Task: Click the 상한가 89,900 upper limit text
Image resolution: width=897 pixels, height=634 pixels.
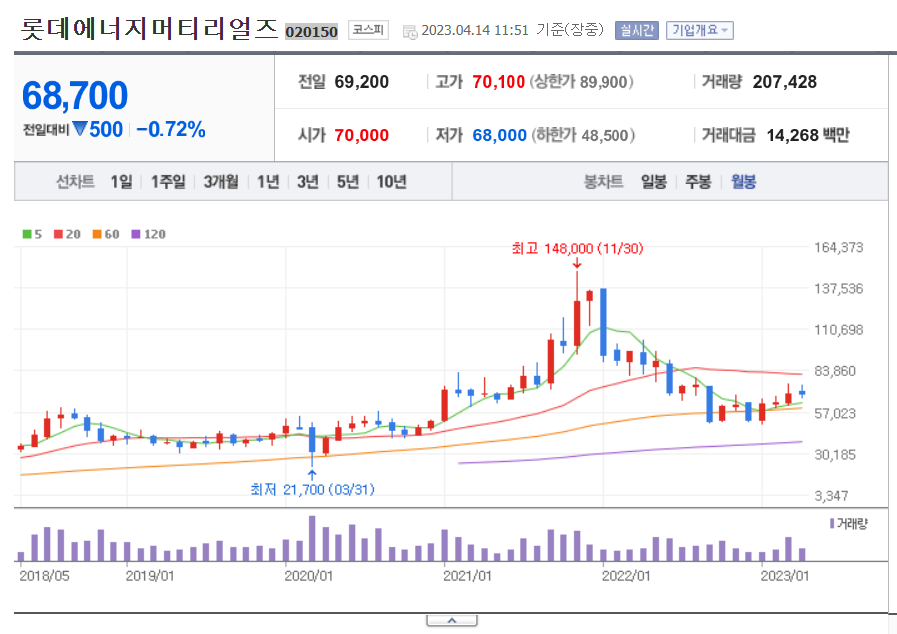Action: [581, 82]
